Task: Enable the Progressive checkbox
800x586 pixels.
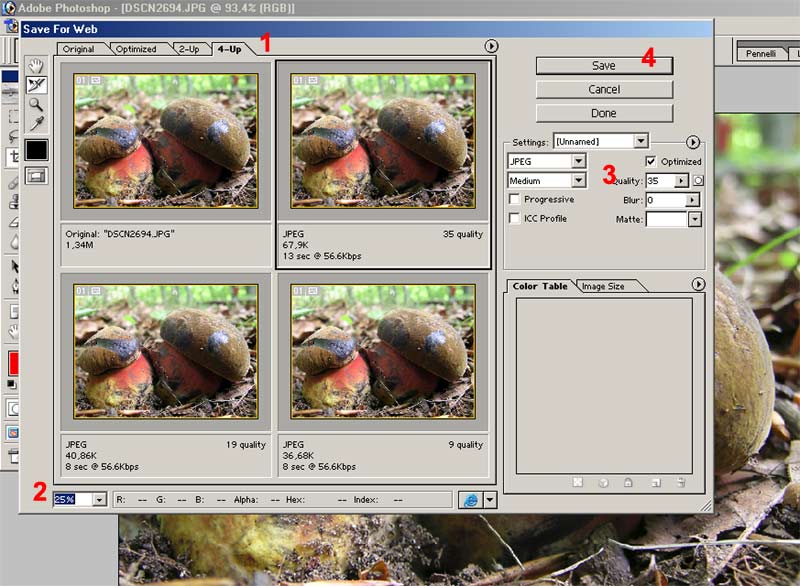Action: tap(515, 200)
